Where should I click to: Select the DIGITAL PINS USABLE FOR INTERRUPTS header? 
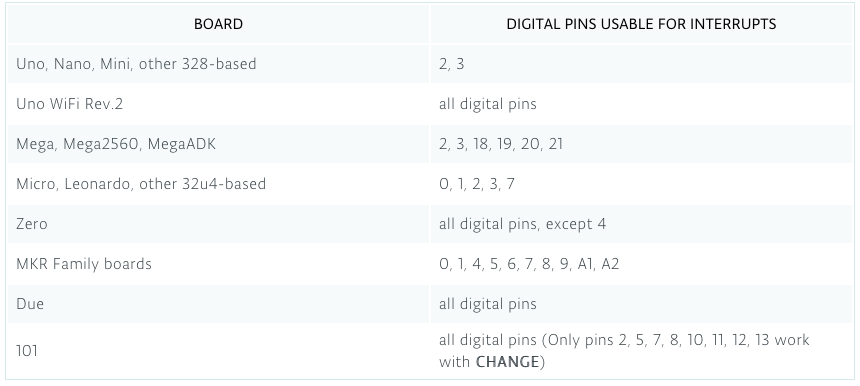click(641, 24)
